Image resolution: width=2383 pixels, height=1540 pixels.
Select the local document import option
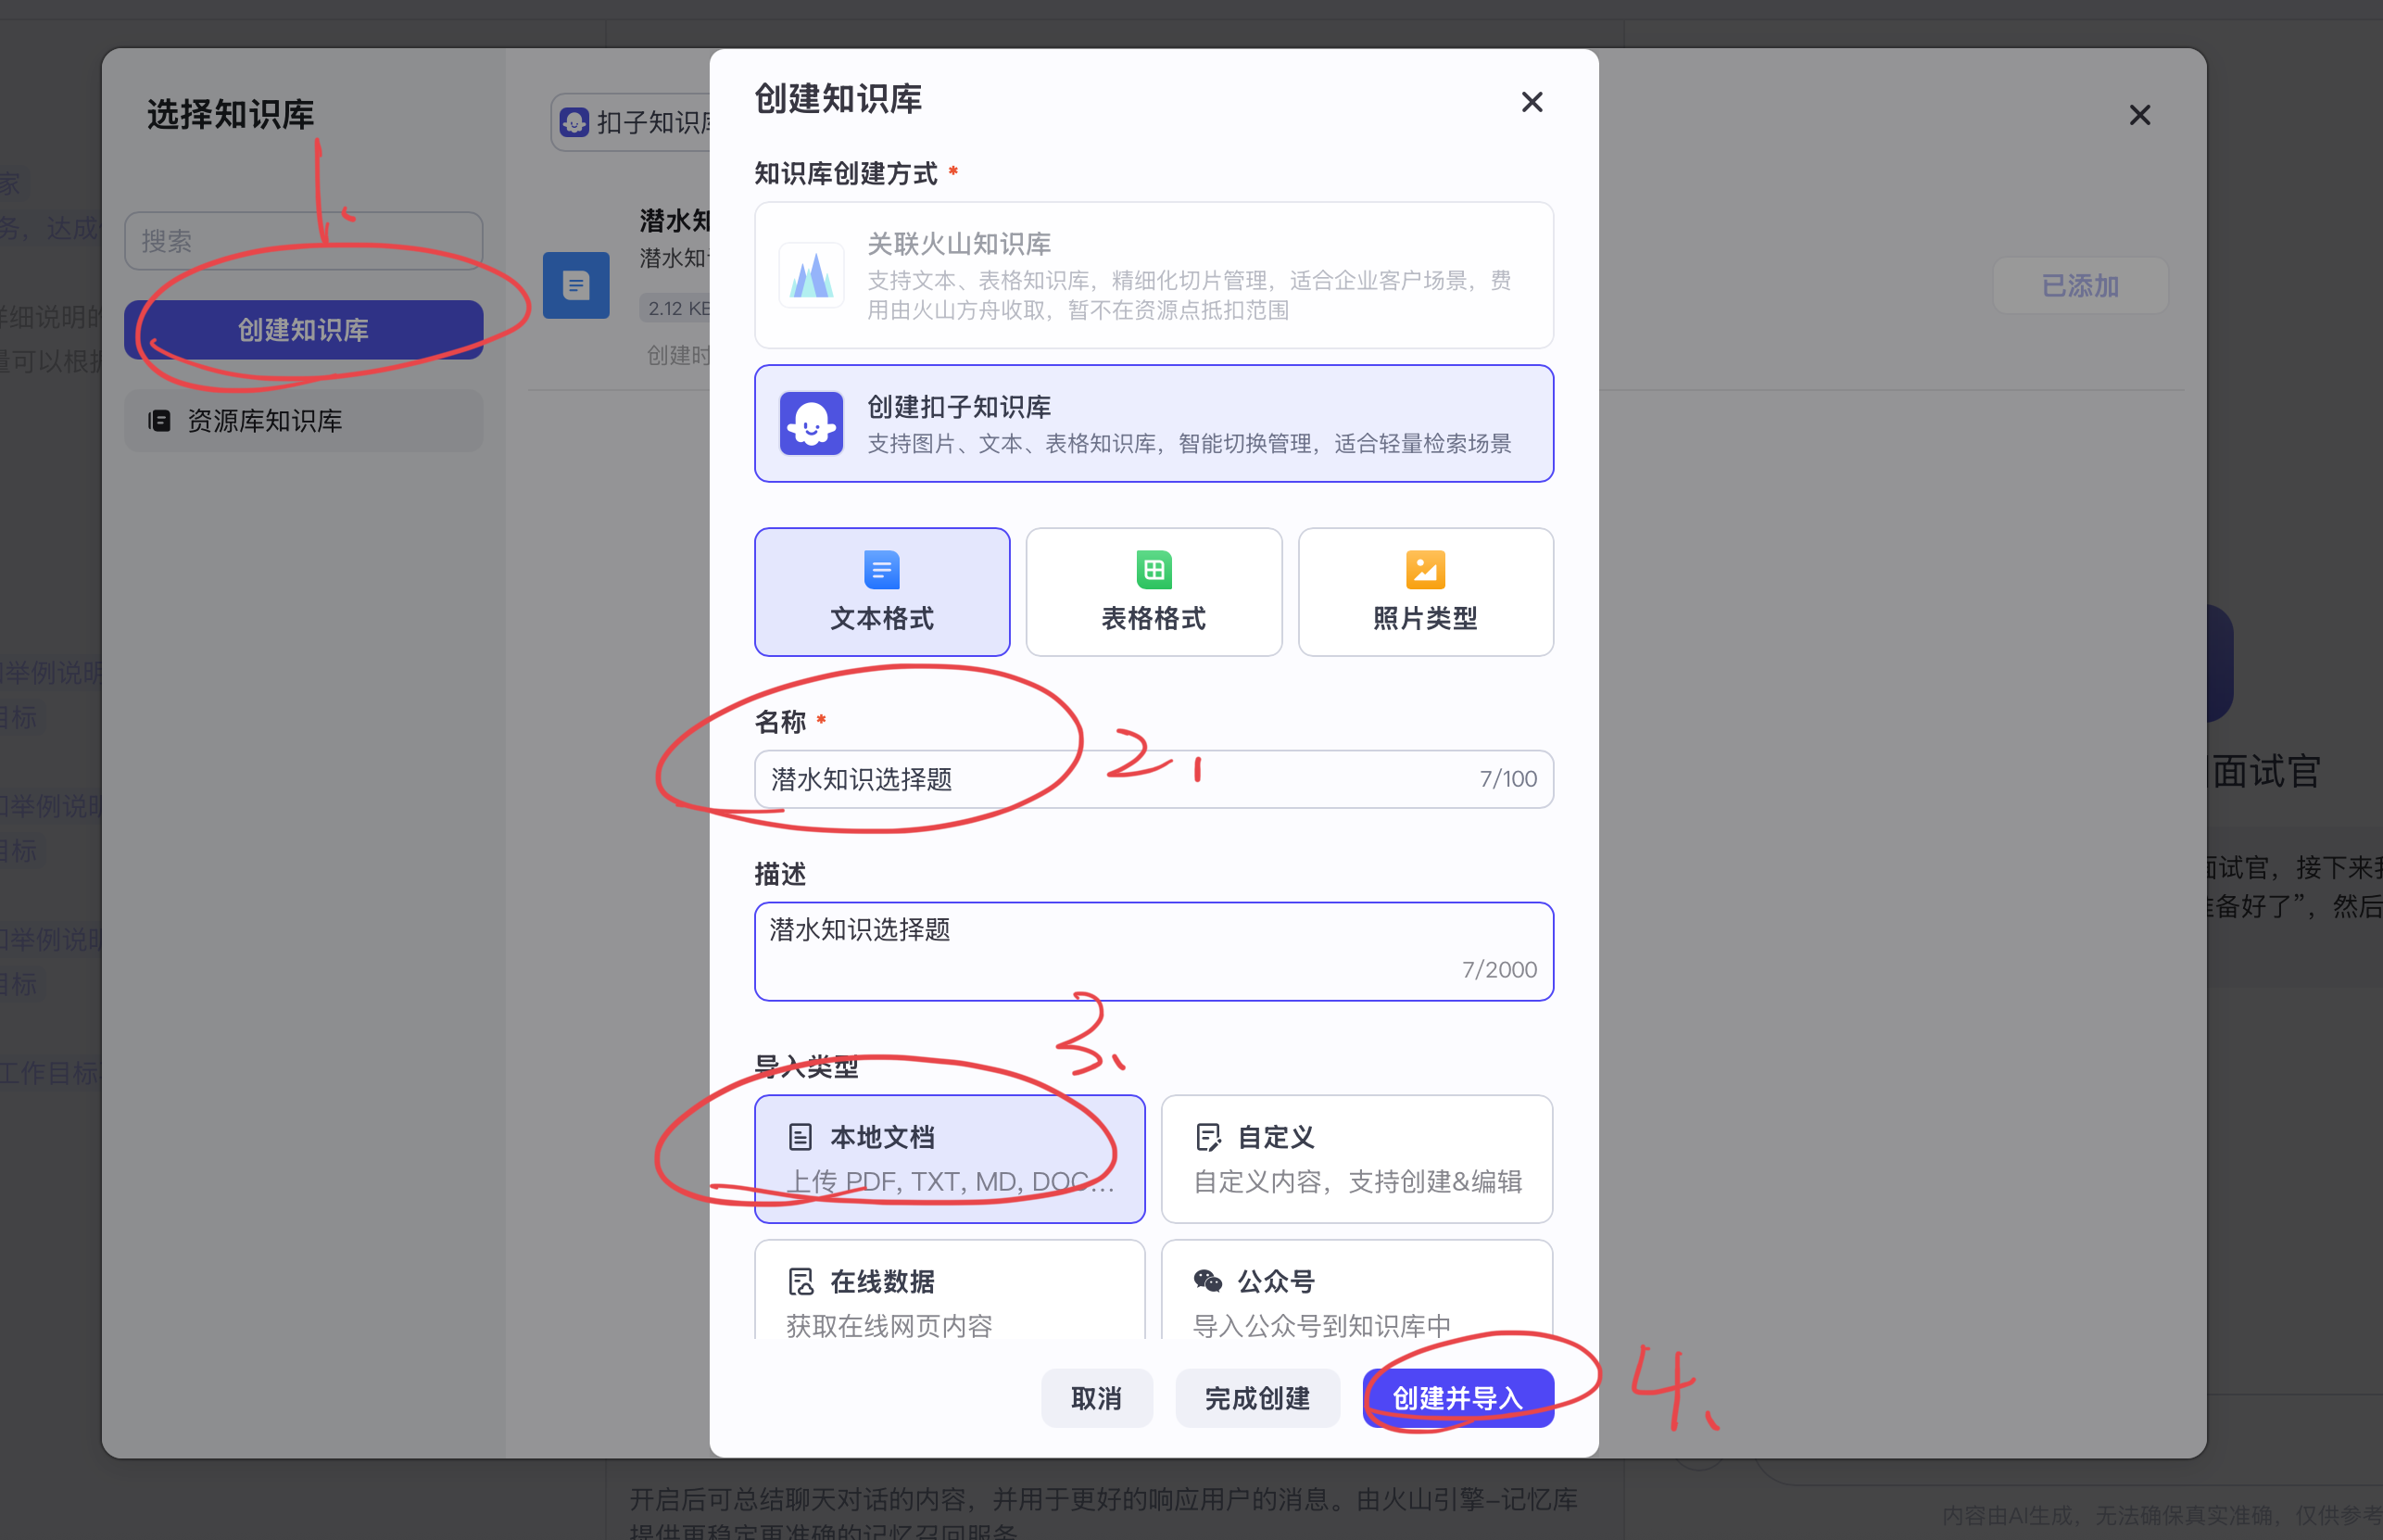tap(949, 1158)
